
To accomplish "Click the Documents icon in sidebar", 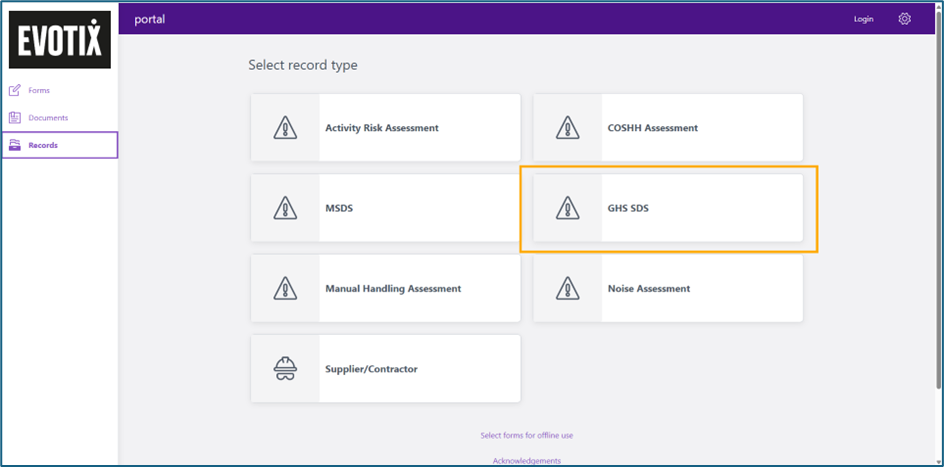I will click(15, 118).
